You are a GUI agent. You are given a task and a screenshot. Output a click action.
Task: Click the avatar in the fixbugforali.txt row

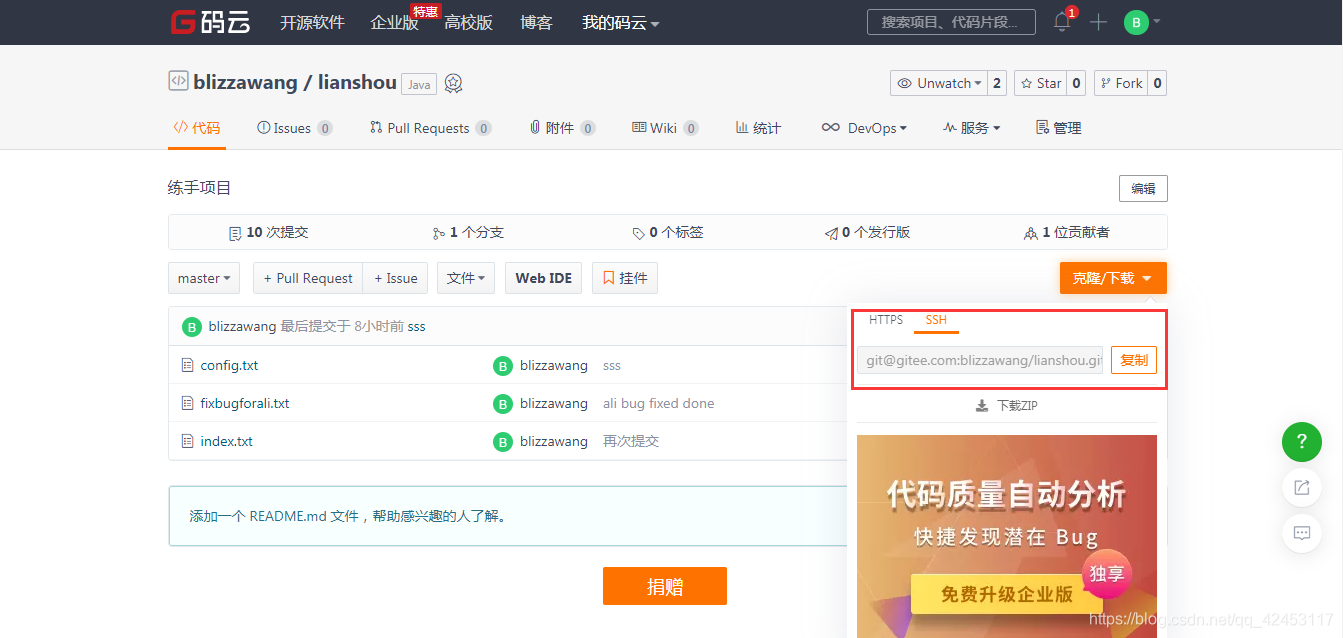tap(503, 404)
